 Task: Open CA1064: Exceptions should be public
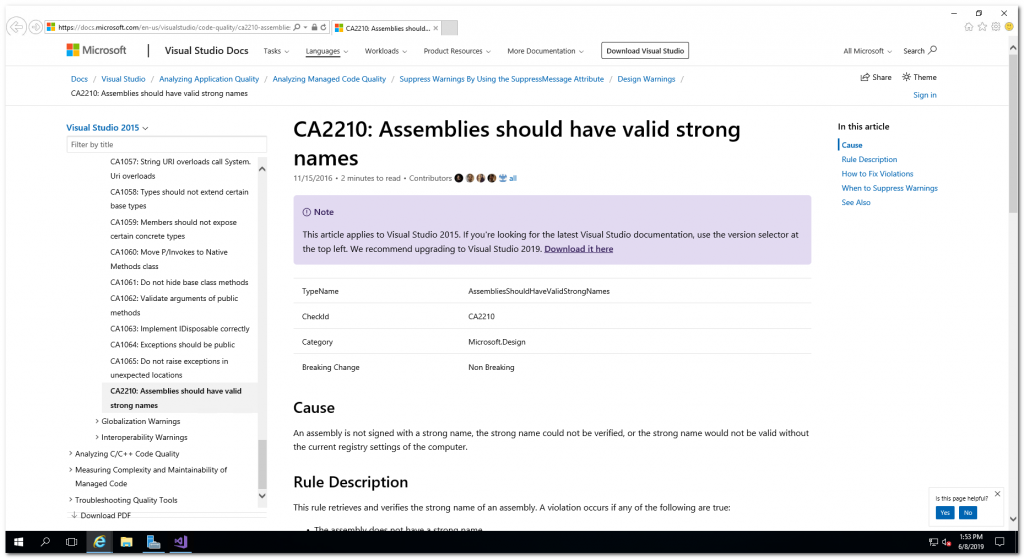pyautogui.click(x=172, y=345)
